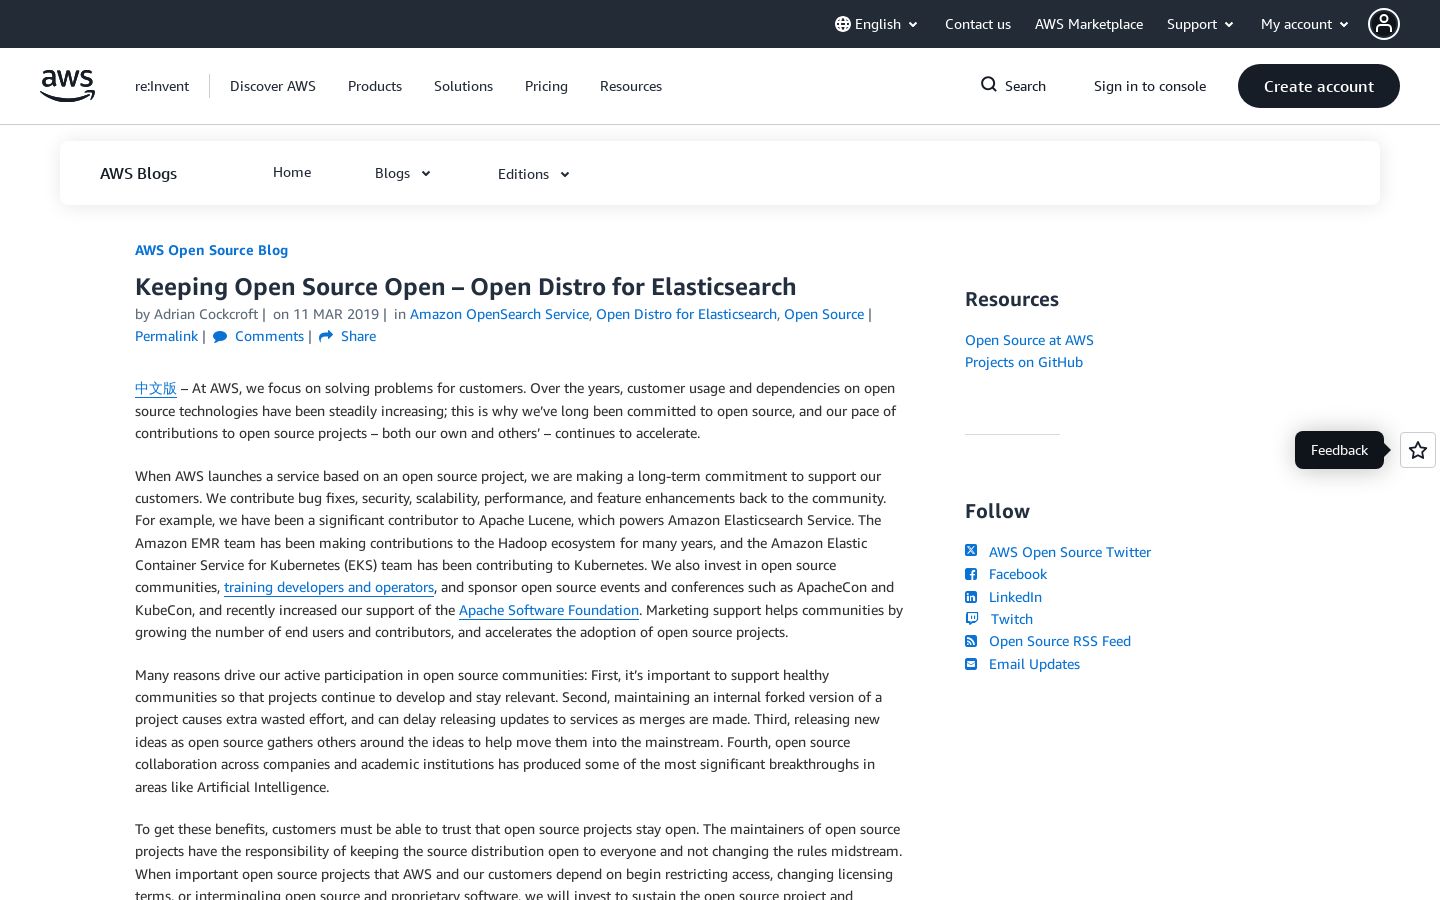Image resolution: width=1440 pixels, height=900 pixels.
Task: Open the re:Invent menu item
Action: [x=162, y=86]
